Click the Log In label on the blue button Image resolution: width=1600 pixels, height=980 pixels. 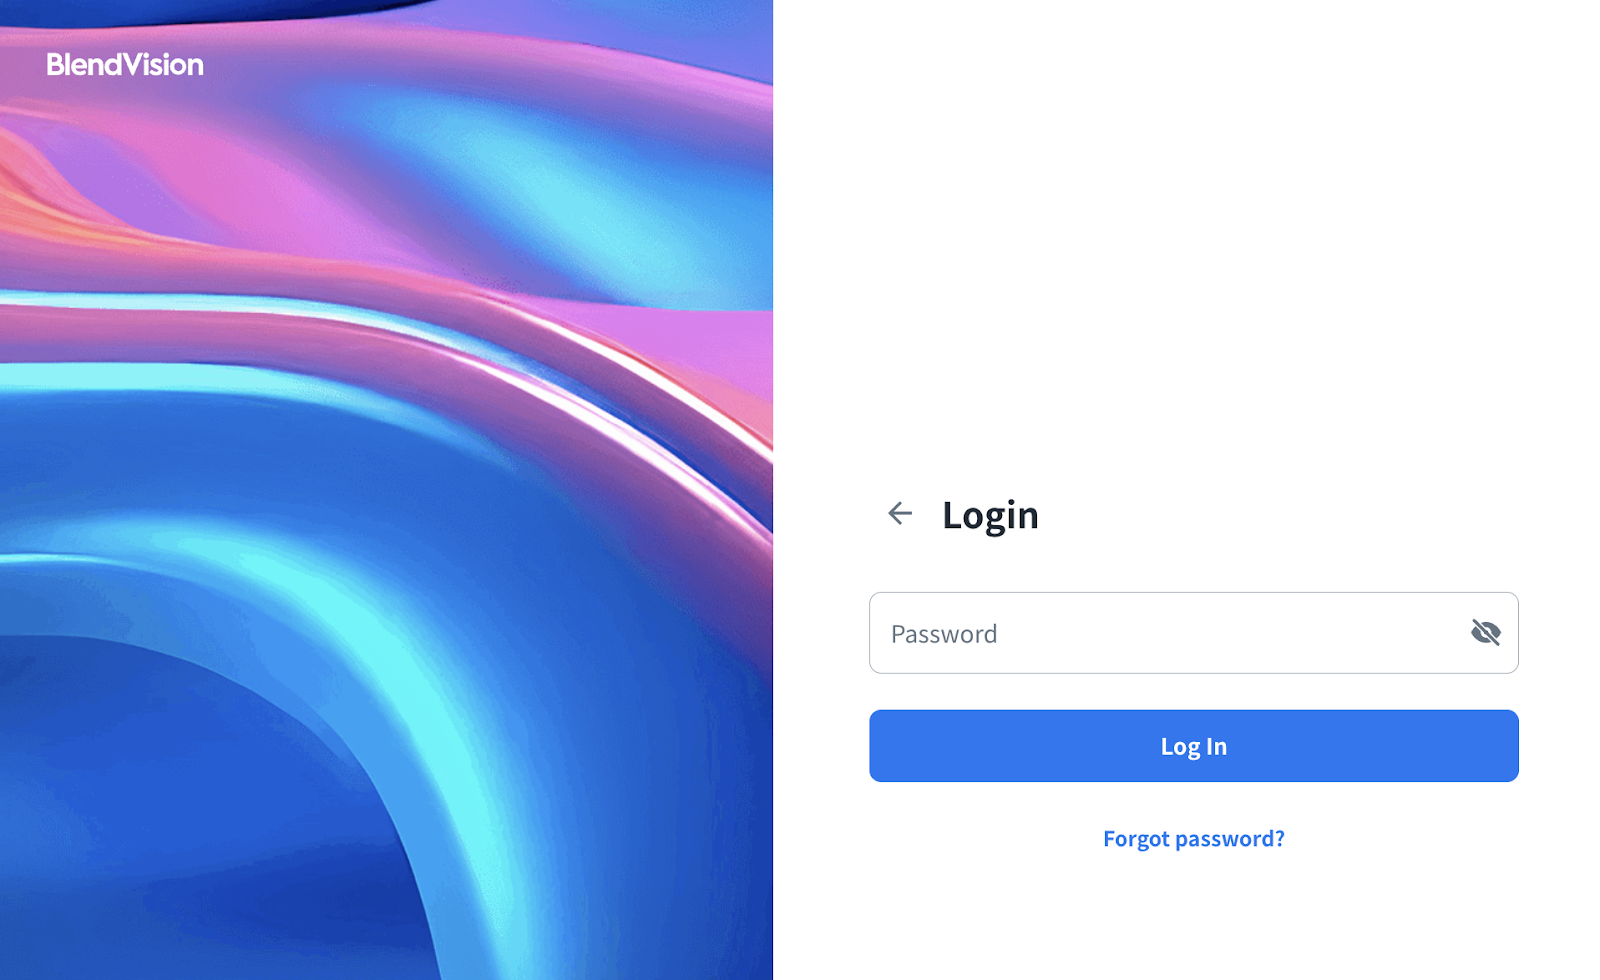tap(1193, 746)
